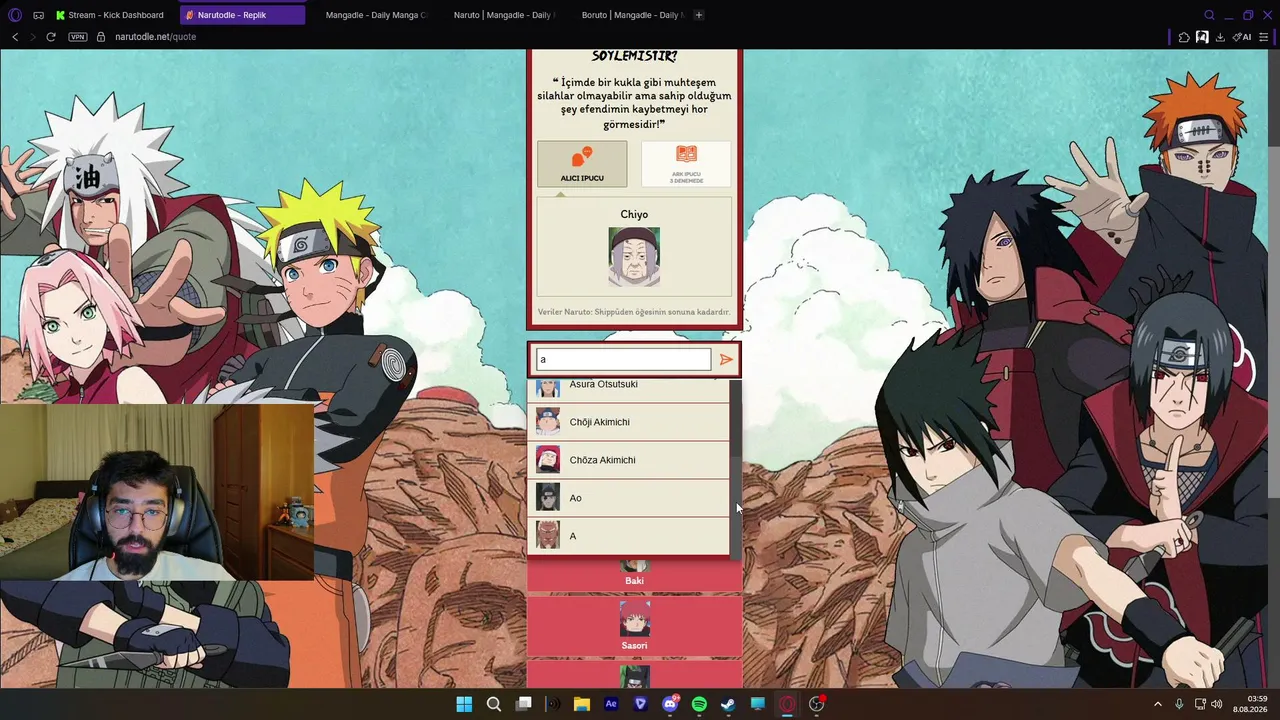
Task: Select the Alıcı İpucu hint button
Action: [582, 164]
